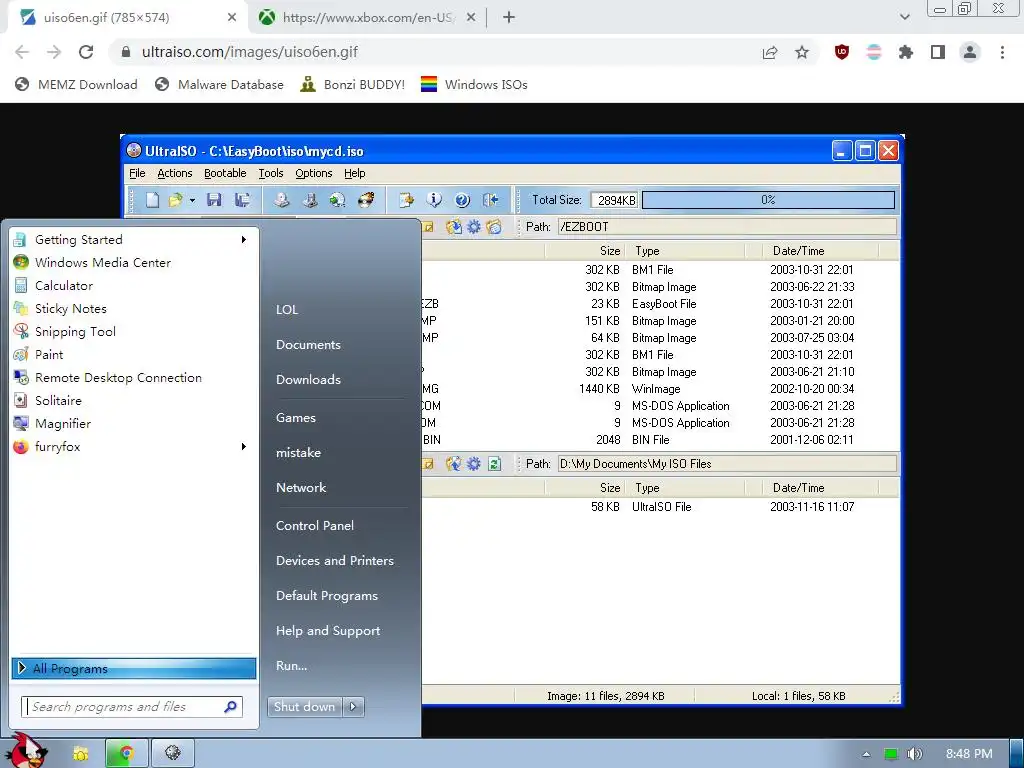Select the EasyBoot File 23 KB row

pos(660,304)
